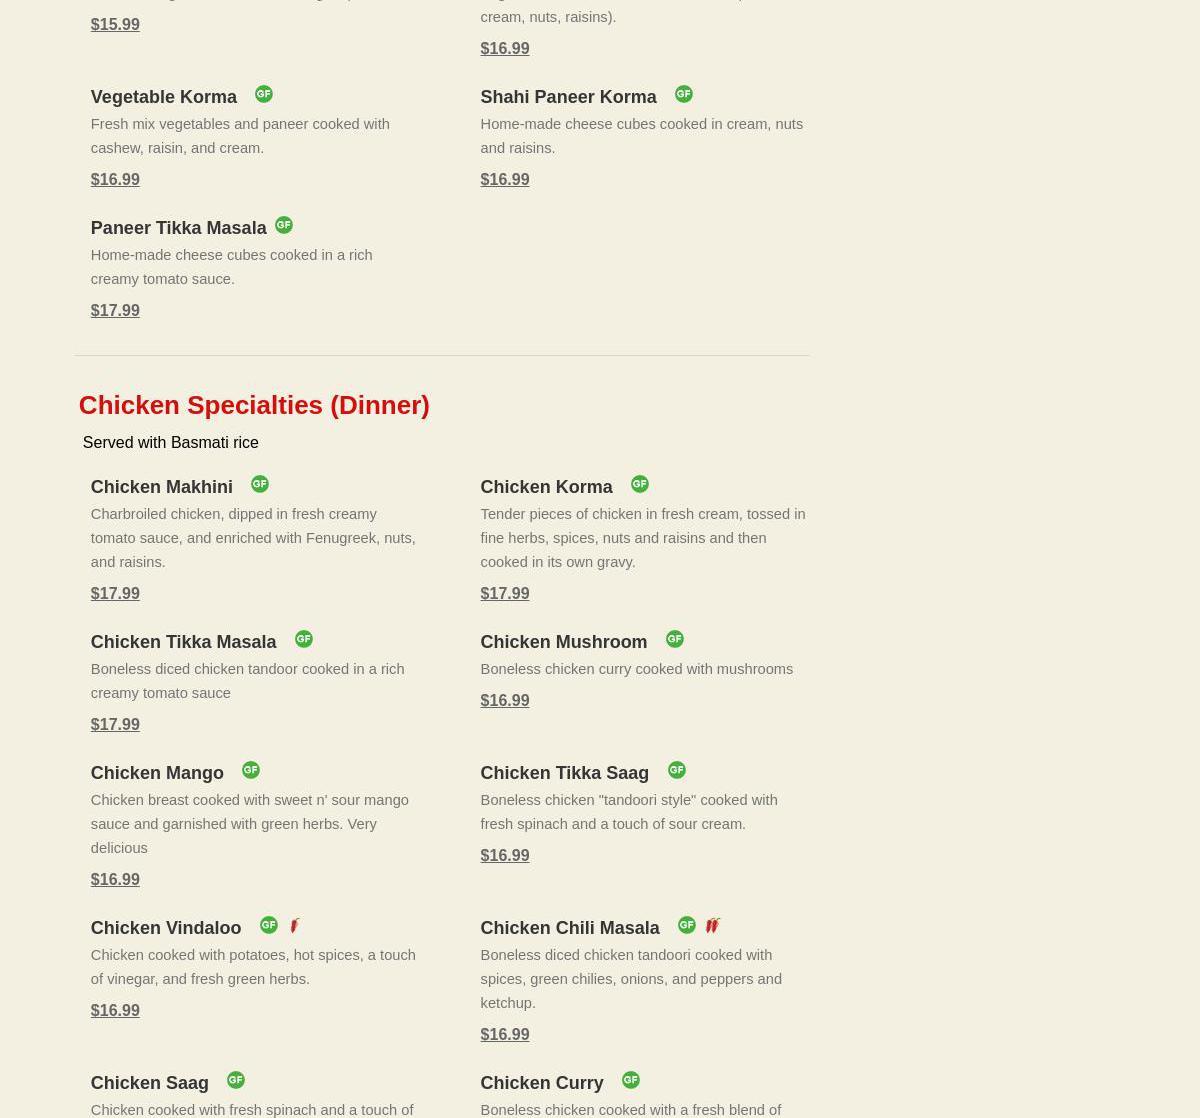Screen dimensions: 1200x1118
Task: Open the Chicken Saag menu item
Action: click(149, 1083)
